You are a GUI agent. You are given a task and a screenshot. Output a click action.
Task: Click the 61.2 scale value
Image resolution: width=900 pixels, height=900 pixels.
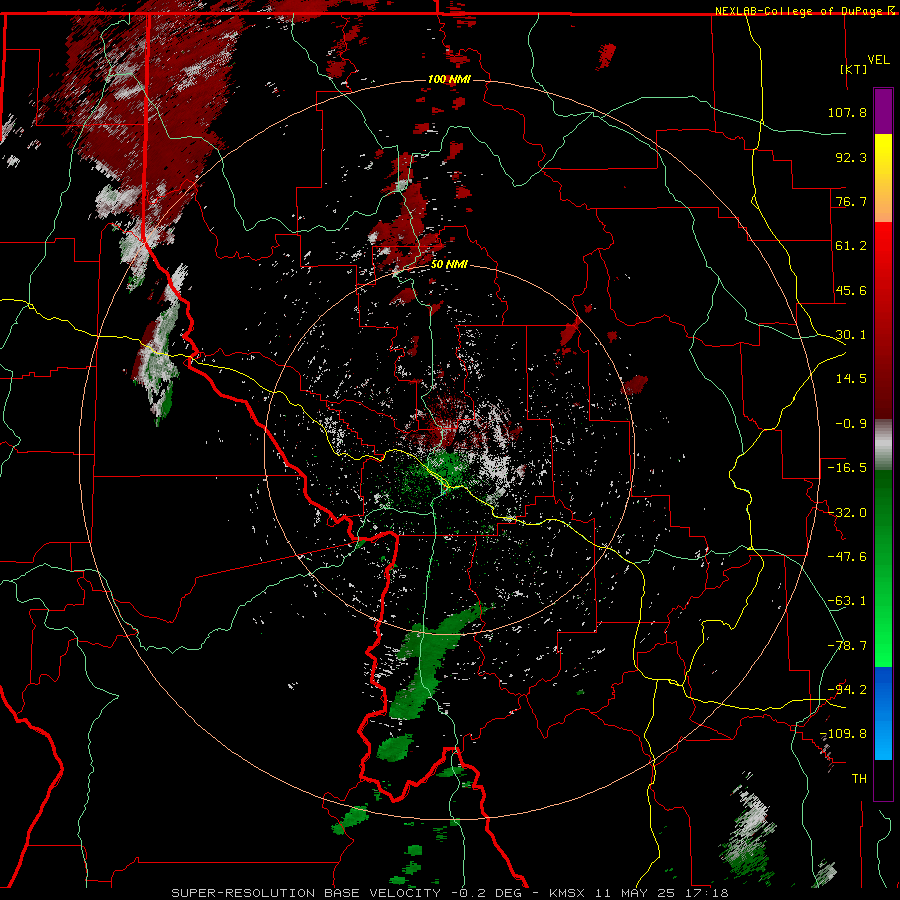tap(851, 246)
